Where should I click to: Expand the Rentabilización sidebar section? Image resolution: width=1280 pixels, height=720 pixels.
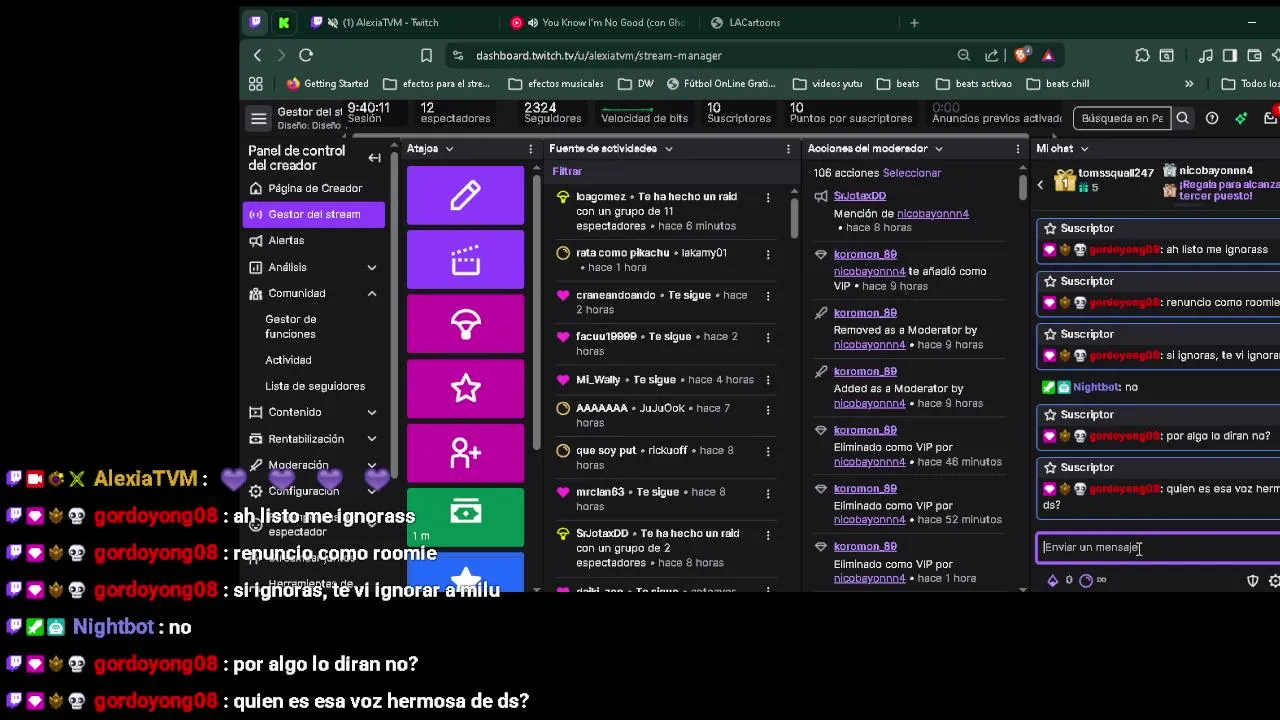click(x=372, y=439)
